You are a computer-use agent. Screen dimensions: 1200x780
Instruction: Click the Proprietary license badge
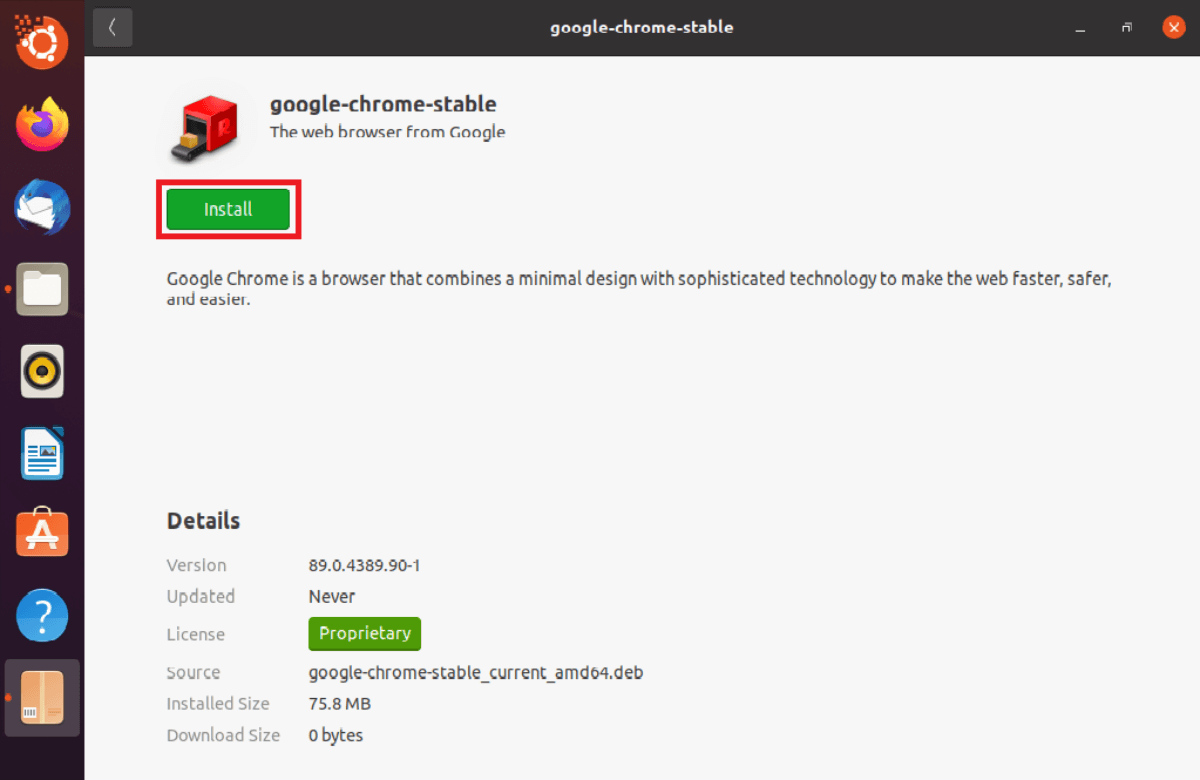point(364,633)
